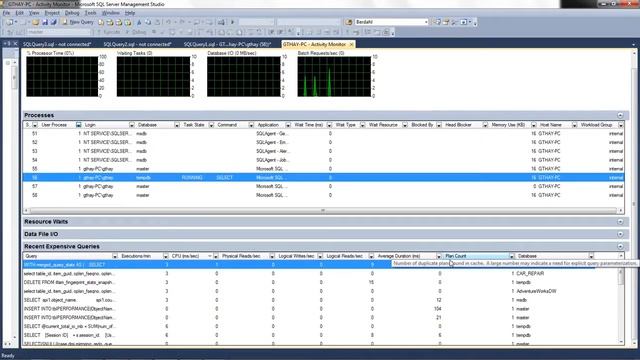Screen dimensions: 640x360
Task: Click the Waiting Tasks graph
Action: pyautogui.click(x=153, y=77)
